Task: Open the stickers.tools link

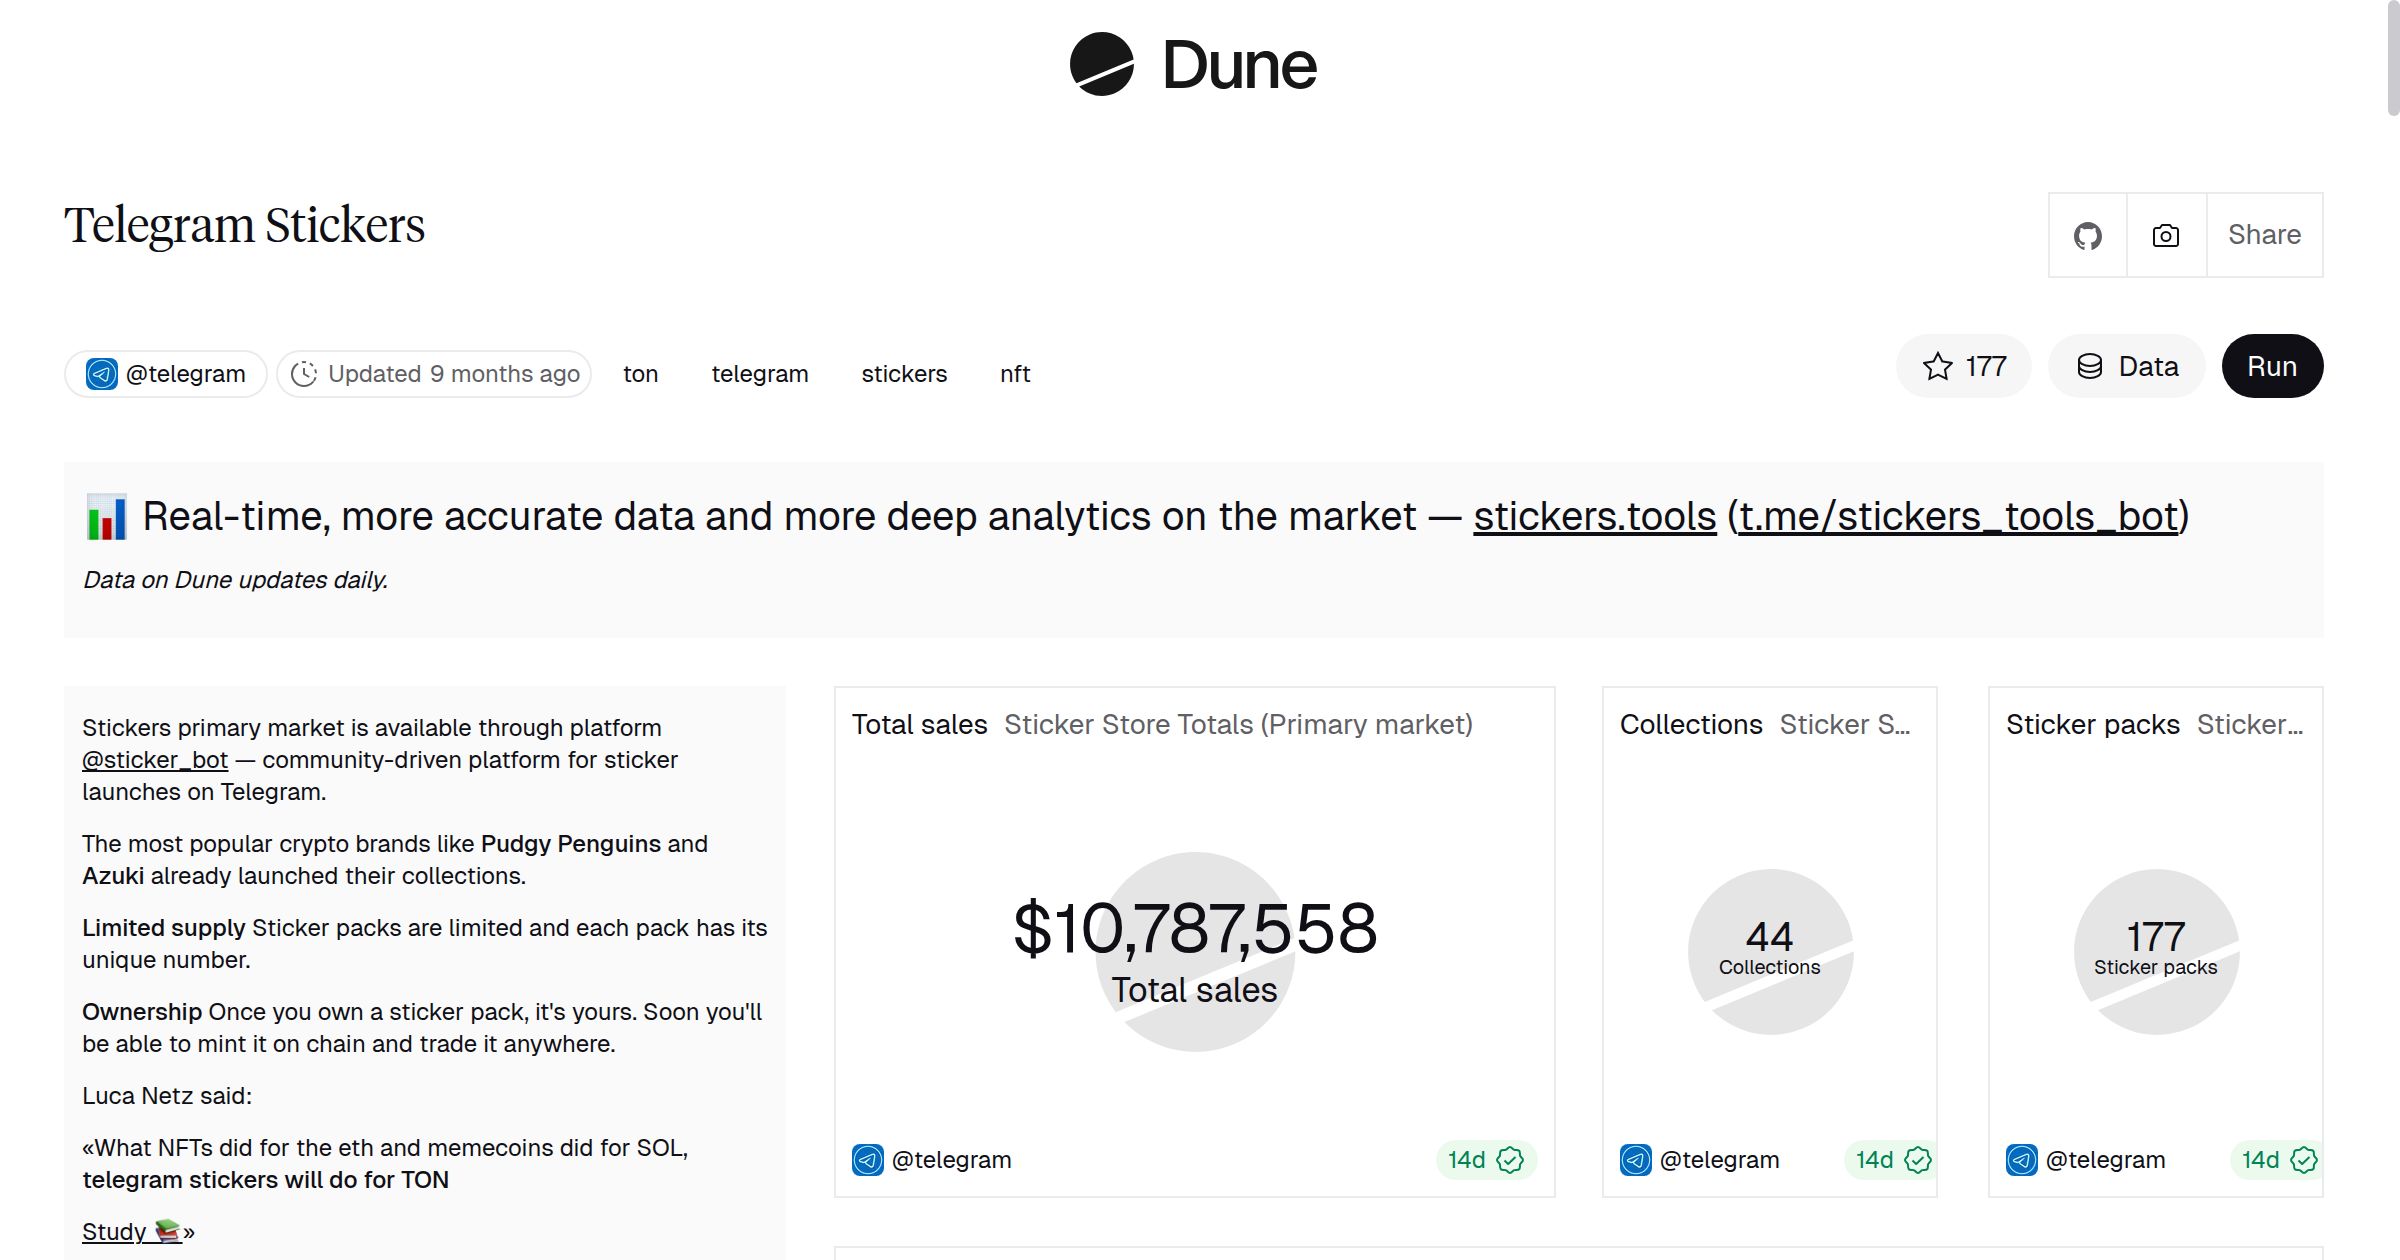Action: pyautogui.click(x=1594, y=517)
